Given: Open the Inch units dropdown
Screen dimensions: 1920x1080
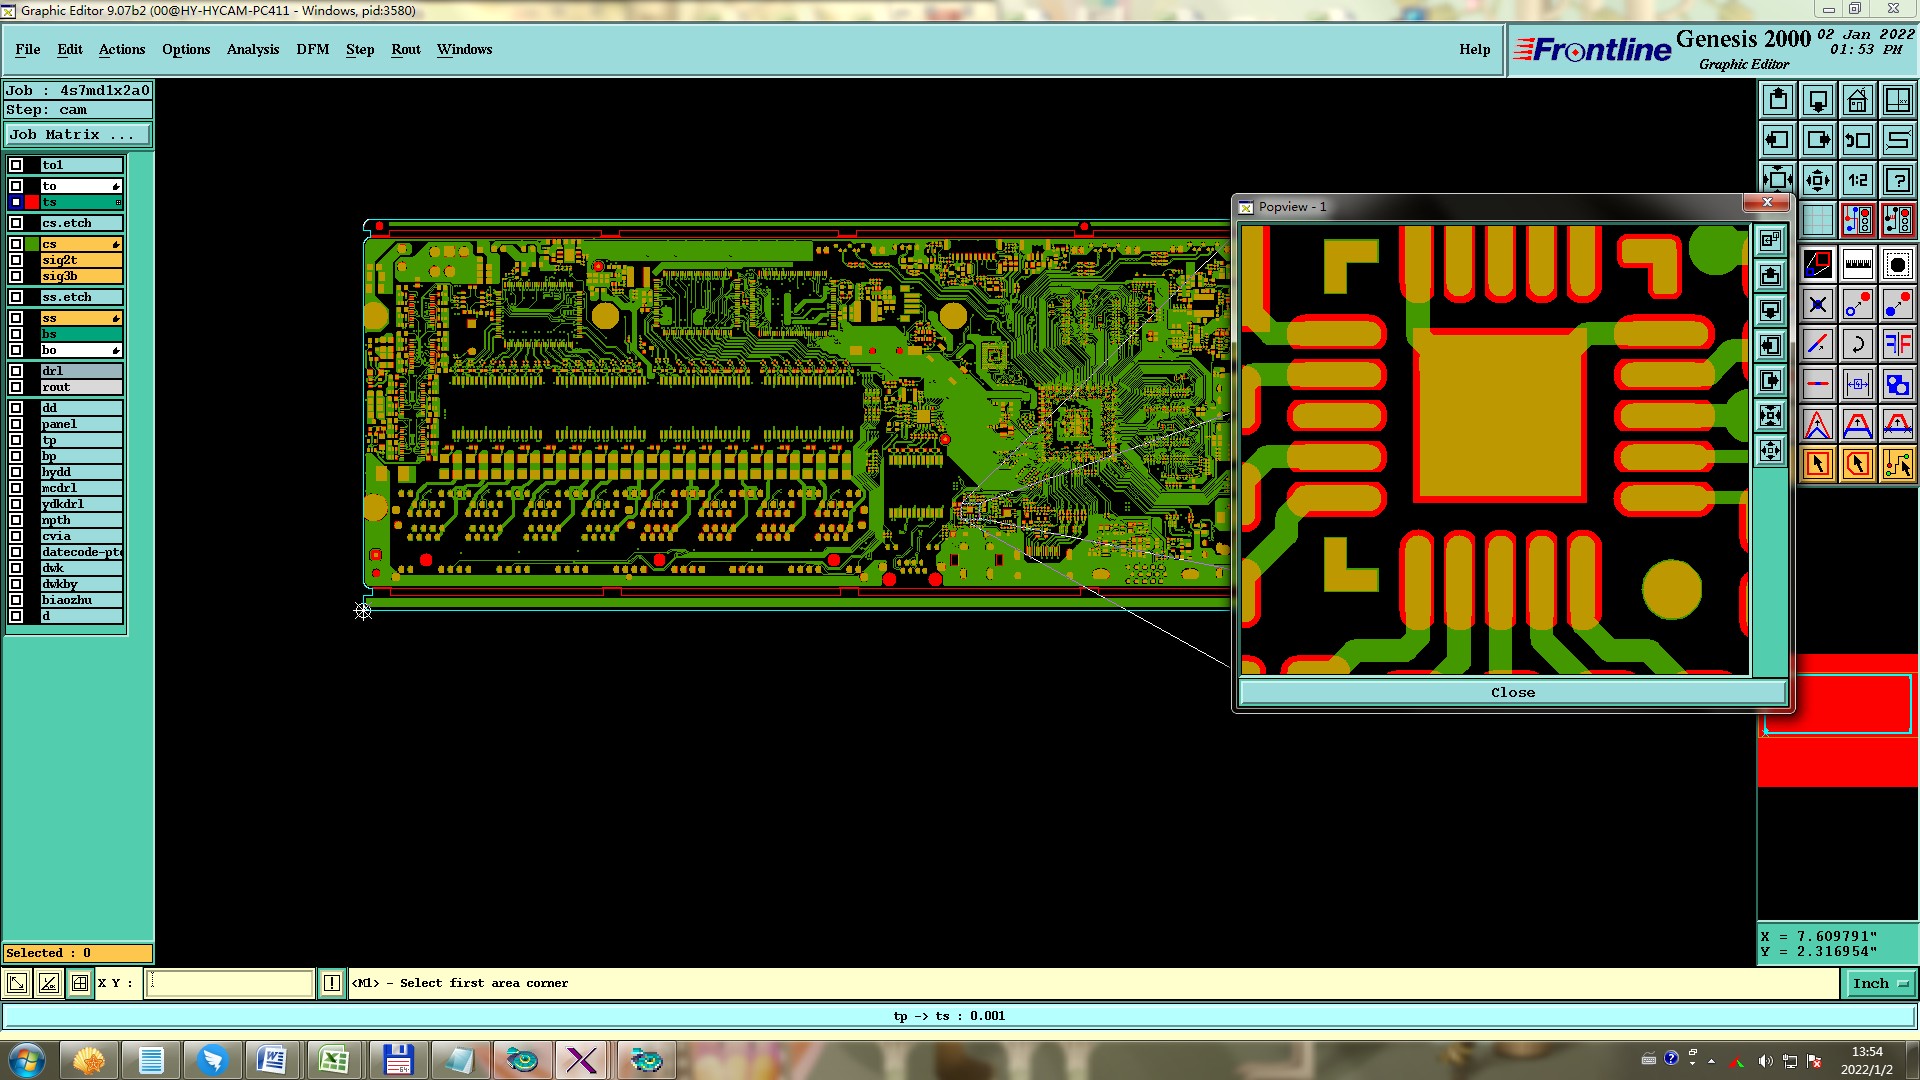Looking at the screenshot, I should click(x=1879, y=984).
